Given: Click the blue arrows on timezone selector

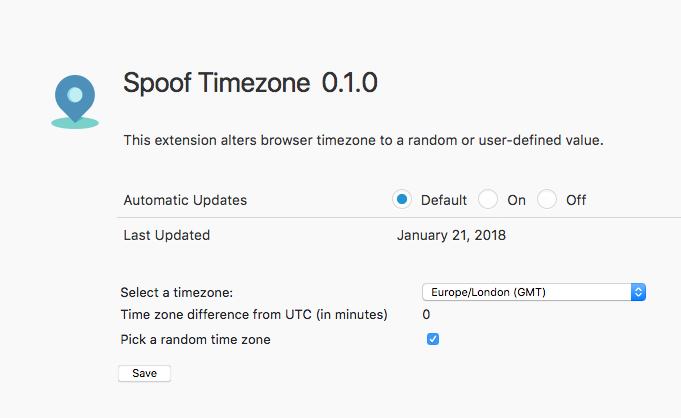Looking at the screenshot, I should [x=639, y=292].
